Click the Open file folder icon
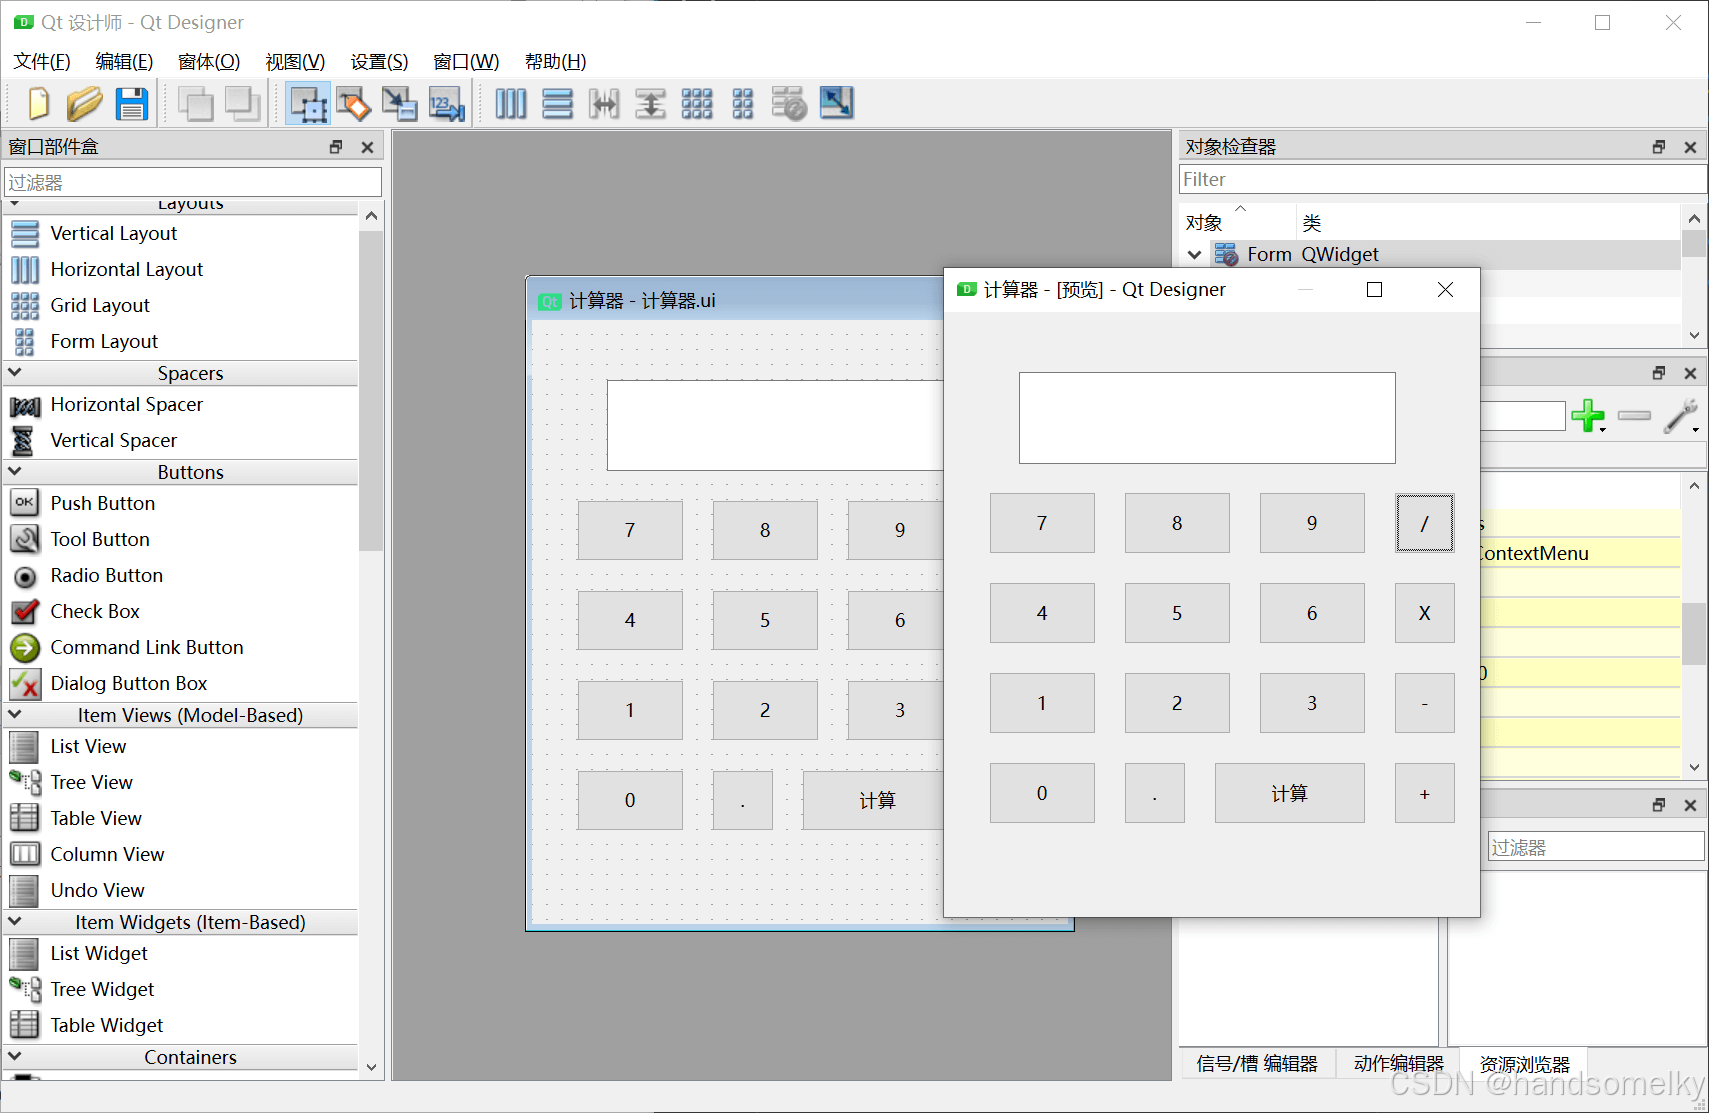Image resolution: width=1709 pixels, height=1113 pixels. click(84, 103)
